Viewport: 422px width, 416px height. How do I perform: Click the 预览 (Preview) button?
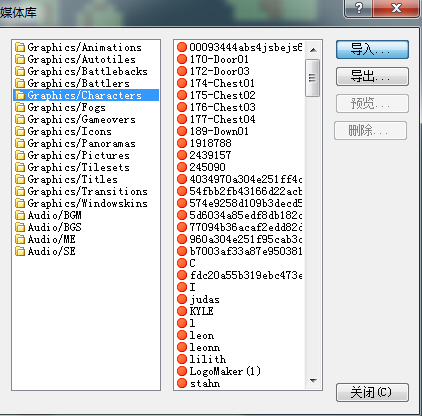coord(372,104)
